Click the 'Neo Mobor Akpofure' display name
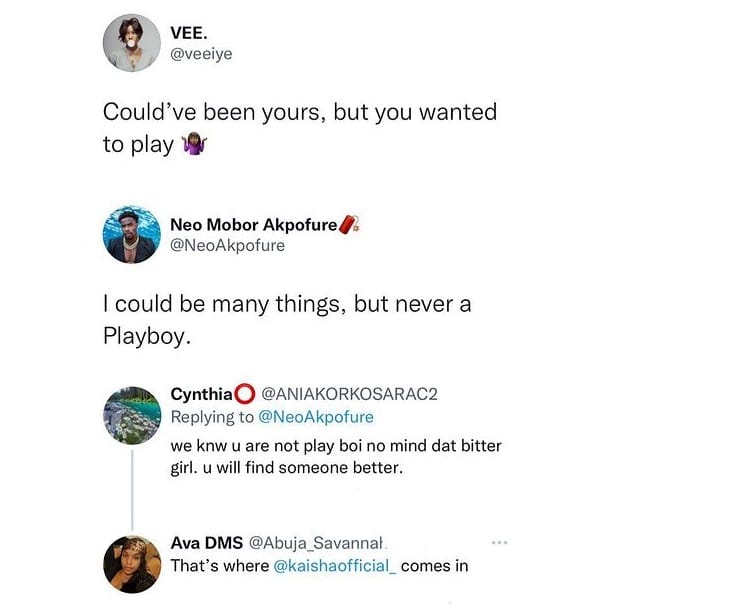 [x=254, y=225]
